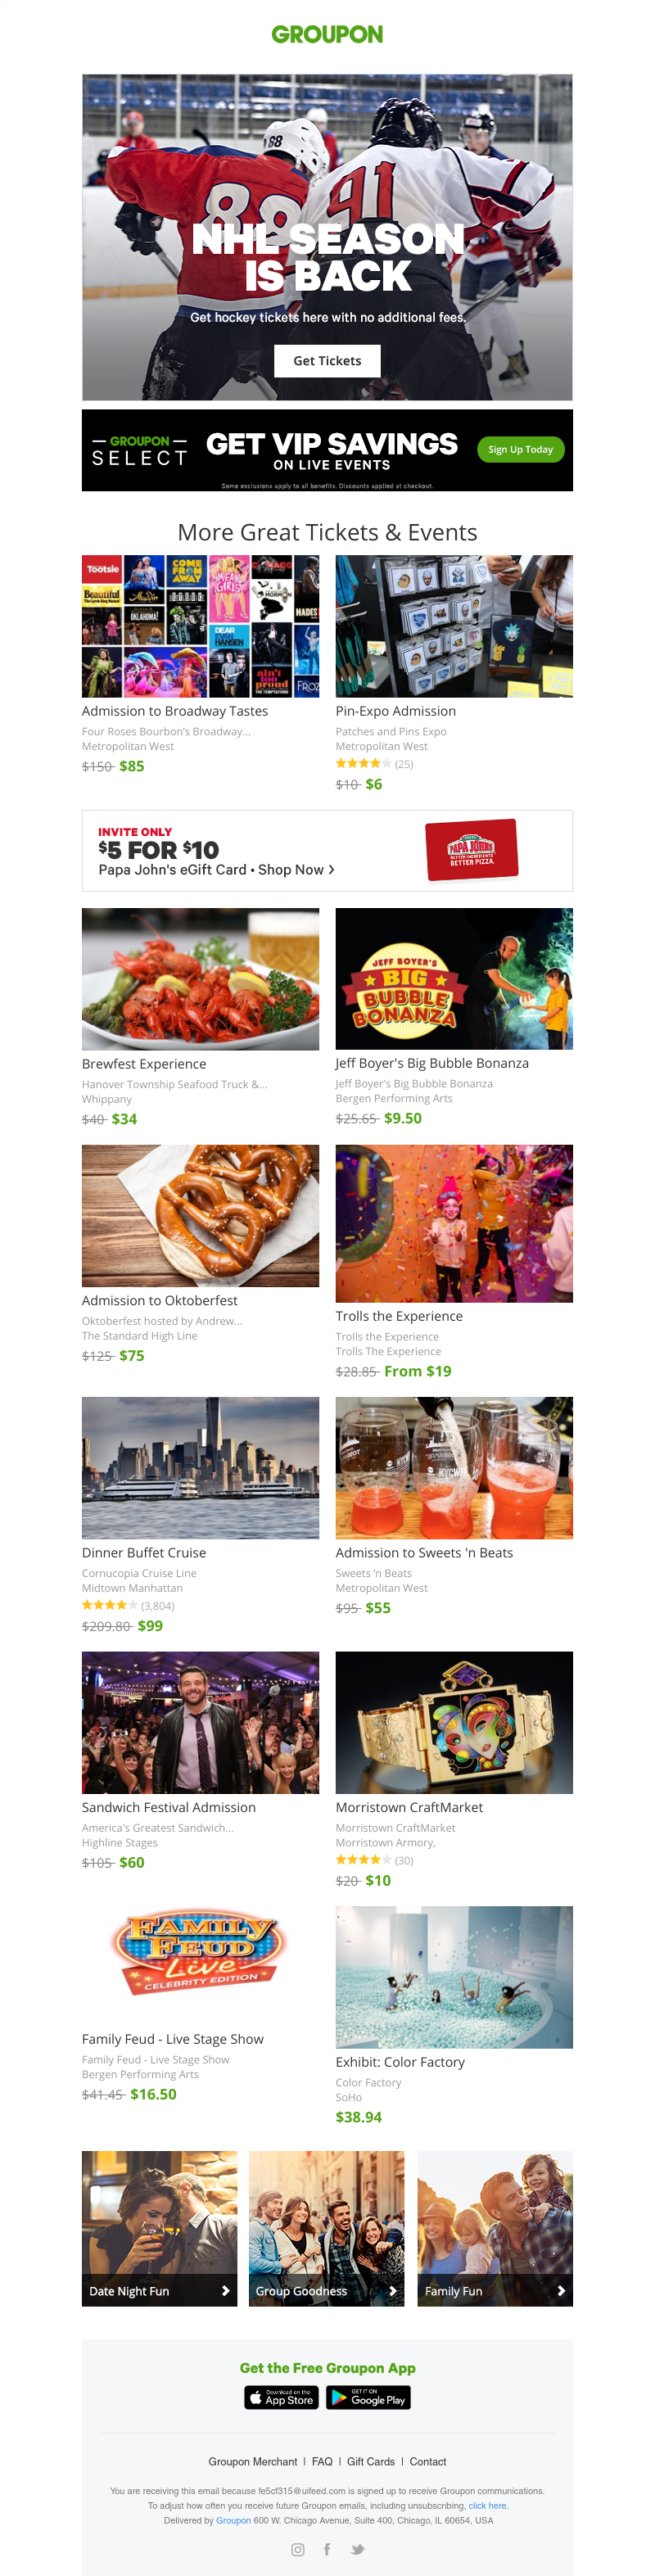Click the unsubscribe 'click here' link

click(488, 2505)
